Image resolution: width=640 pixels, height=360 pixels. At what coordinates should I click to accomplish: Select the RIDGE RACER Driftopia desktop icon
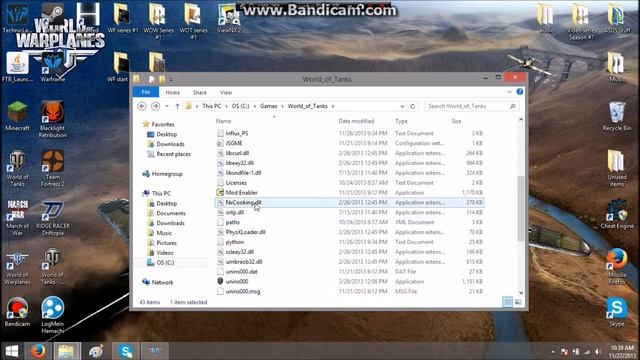[x=53, y=217]
